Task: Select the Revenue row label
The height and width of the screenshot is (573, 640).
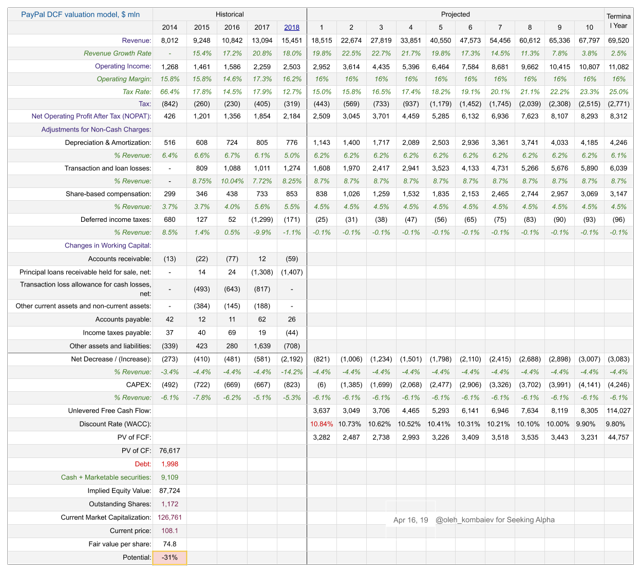Action: (x=136, y=40)
